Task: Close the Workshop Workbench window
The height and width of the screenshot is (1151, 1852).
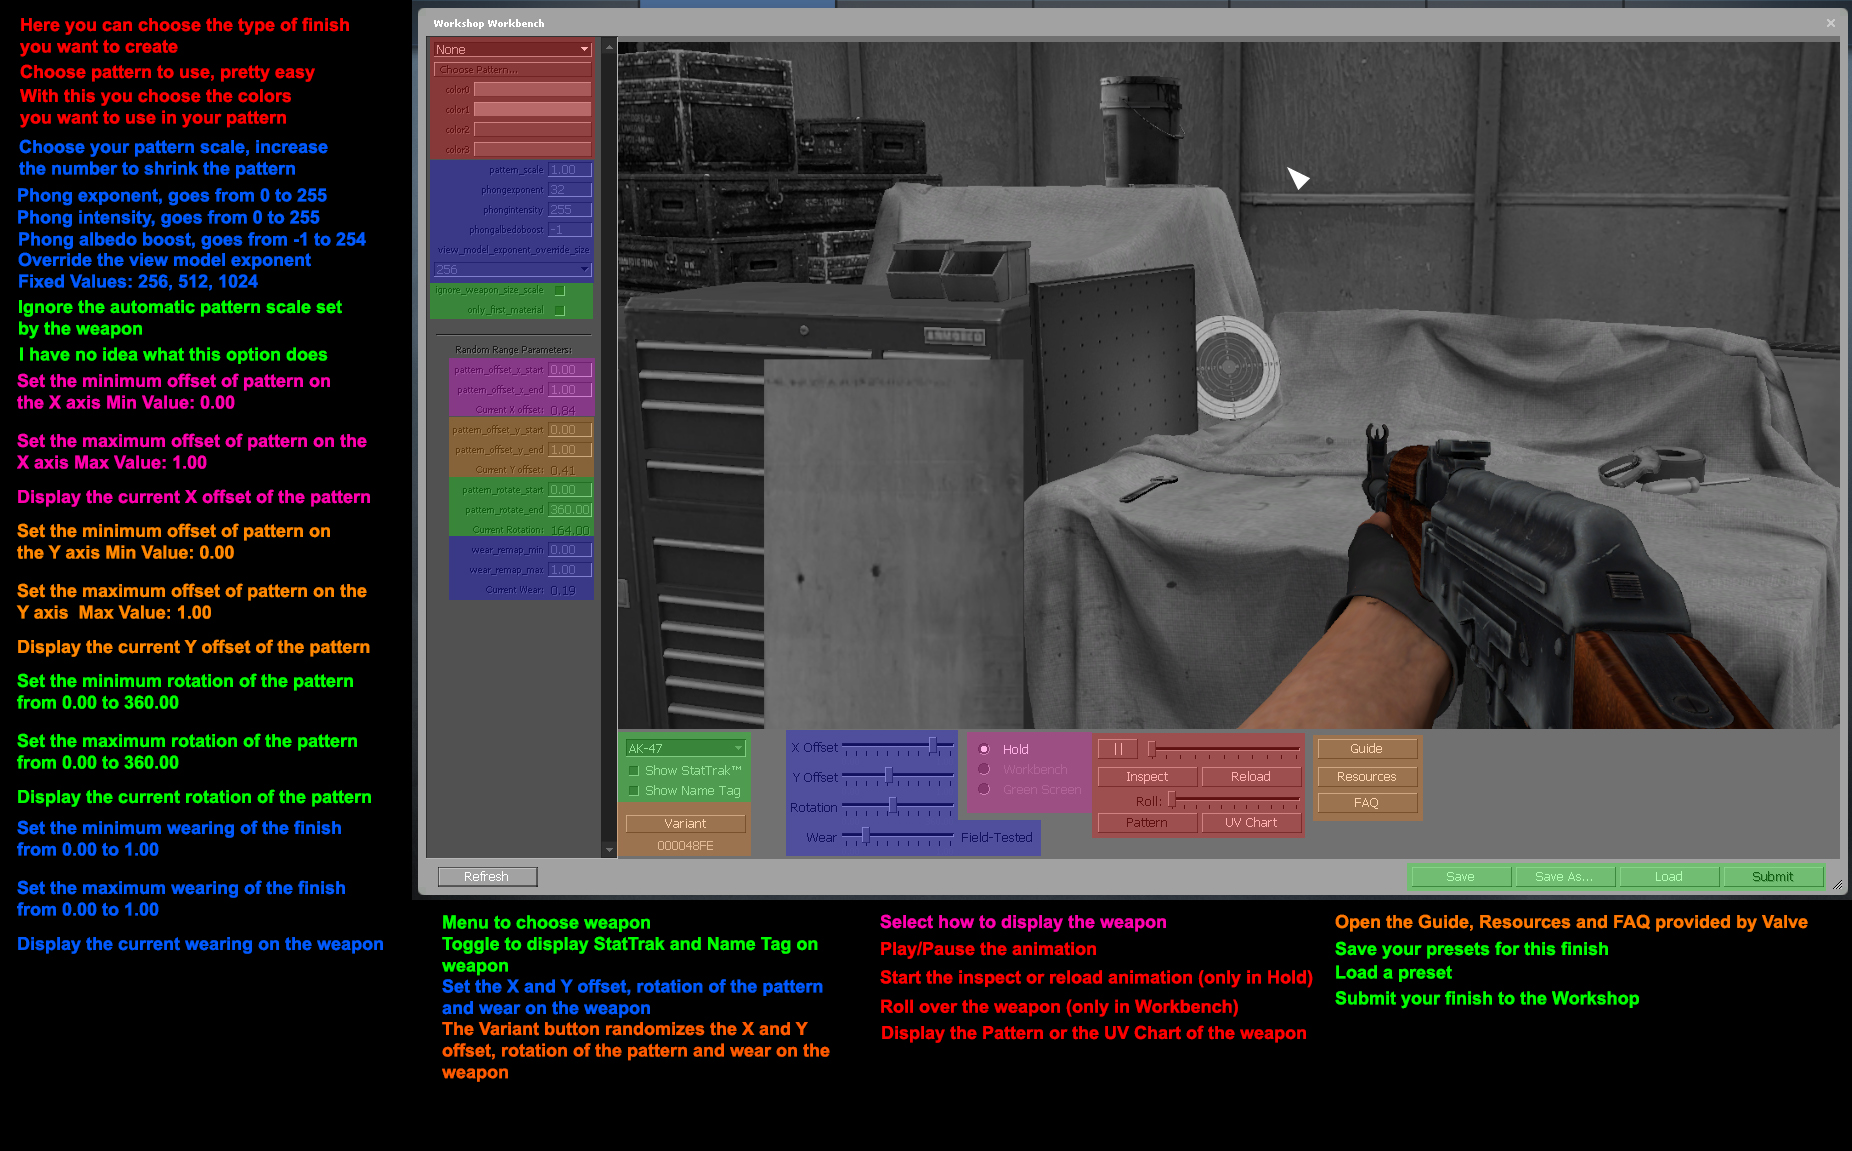Action: (1831, 23)
